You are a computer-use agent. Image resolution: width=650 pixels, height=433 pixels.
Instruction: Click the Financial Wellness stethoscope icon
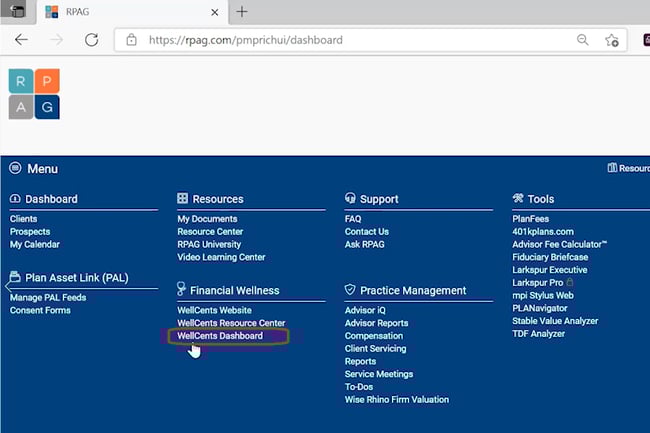181,288
